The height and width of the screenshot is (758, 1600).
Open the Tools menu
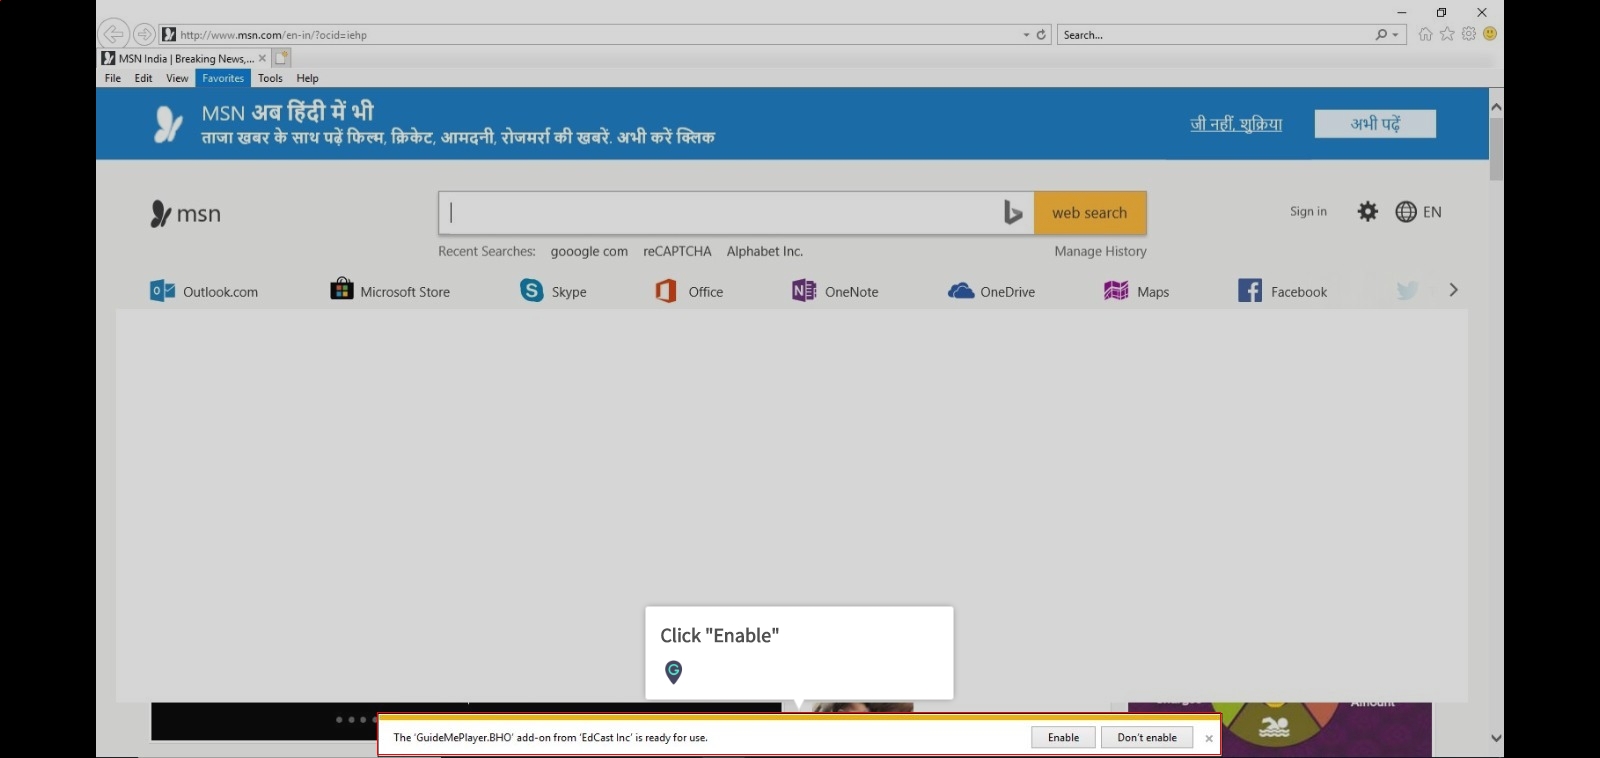(x=270, y=78)
